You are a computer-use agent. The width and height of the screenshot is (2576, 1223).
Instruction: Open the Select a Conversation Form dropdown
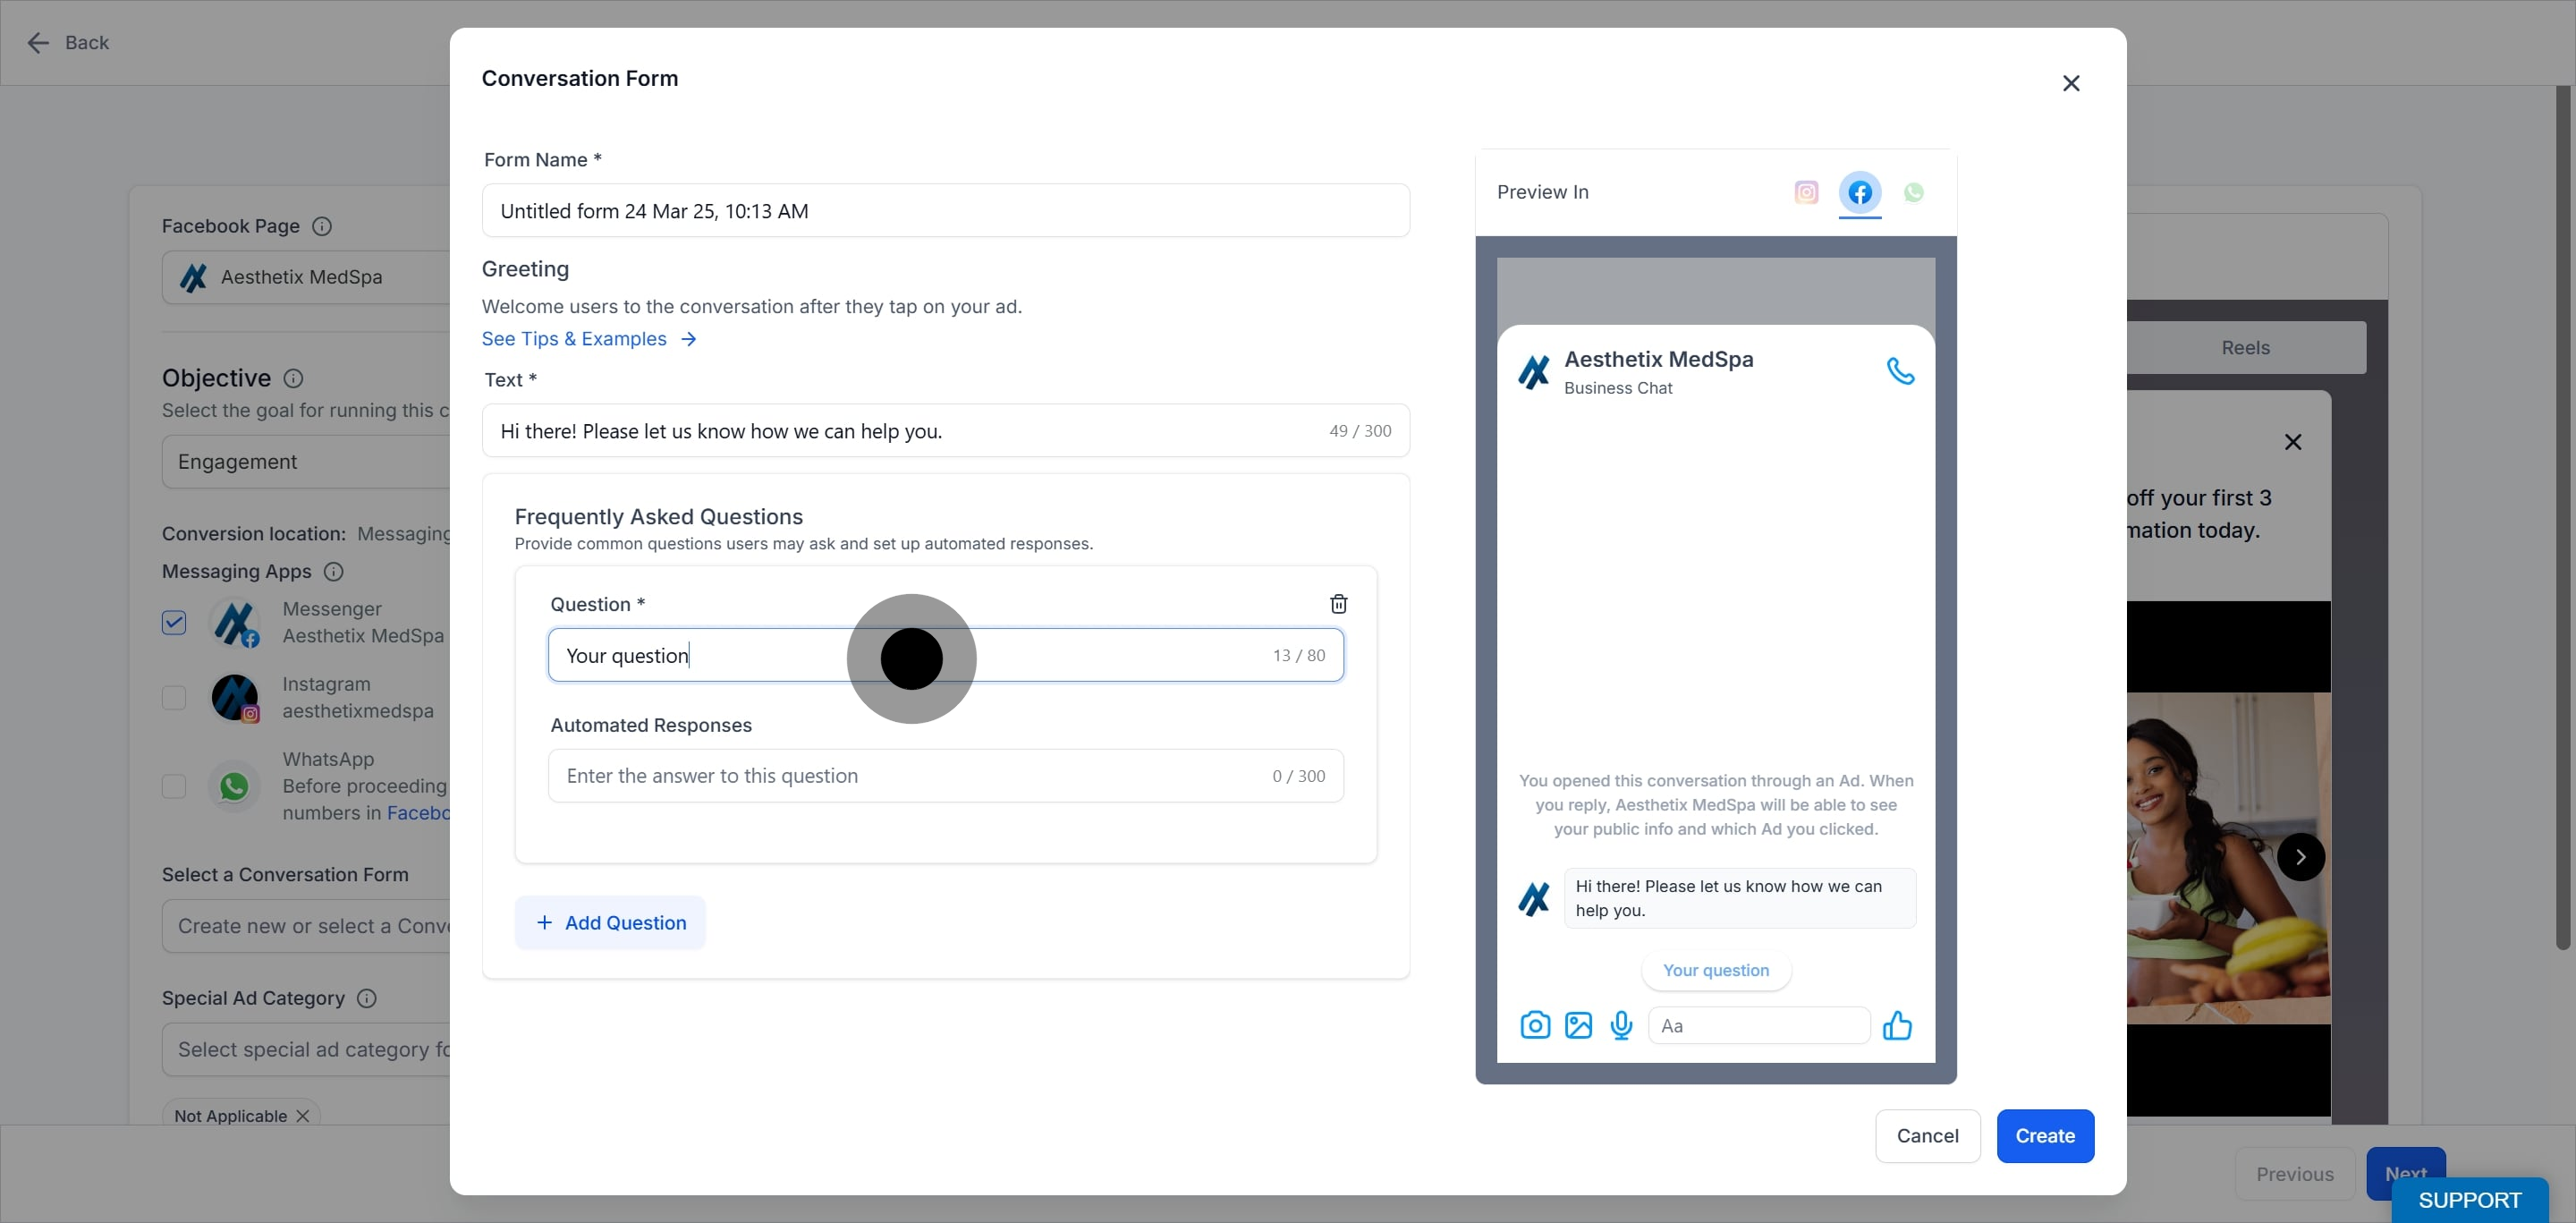tap(306, 926)
